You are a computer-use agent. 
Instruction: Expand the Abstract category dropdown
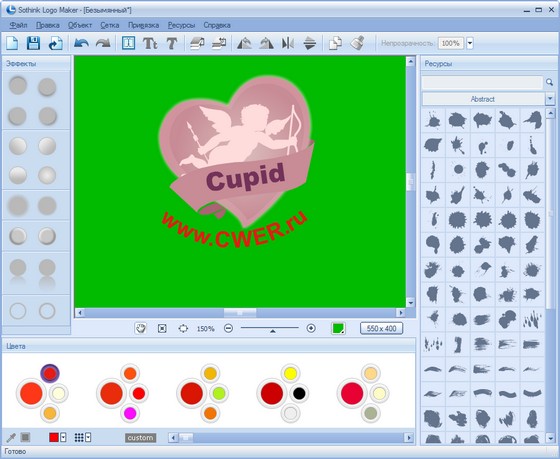(550, 99)
